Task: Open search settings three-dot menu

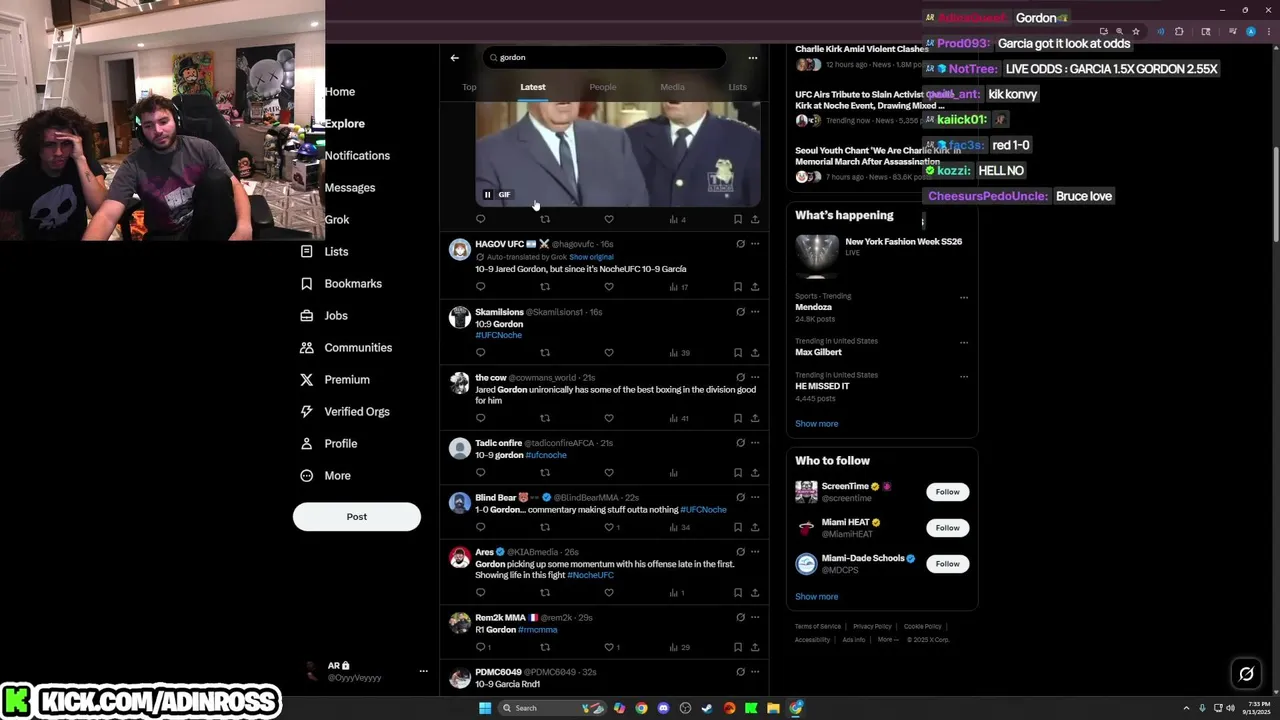Action: point(753,58)
